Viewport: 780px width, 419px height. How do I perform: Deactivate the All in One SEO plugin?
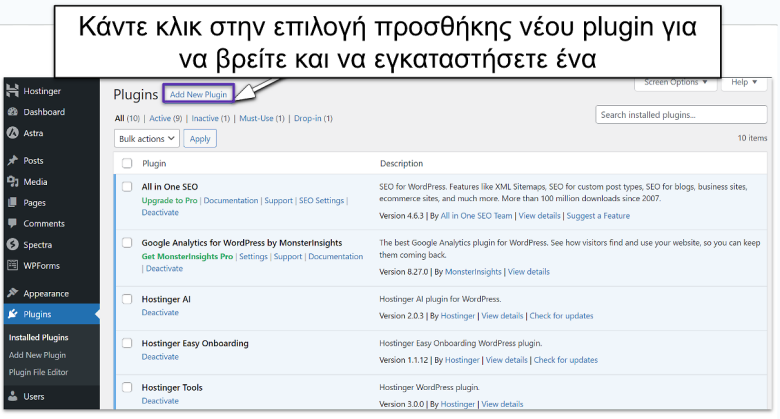[160, 212]
